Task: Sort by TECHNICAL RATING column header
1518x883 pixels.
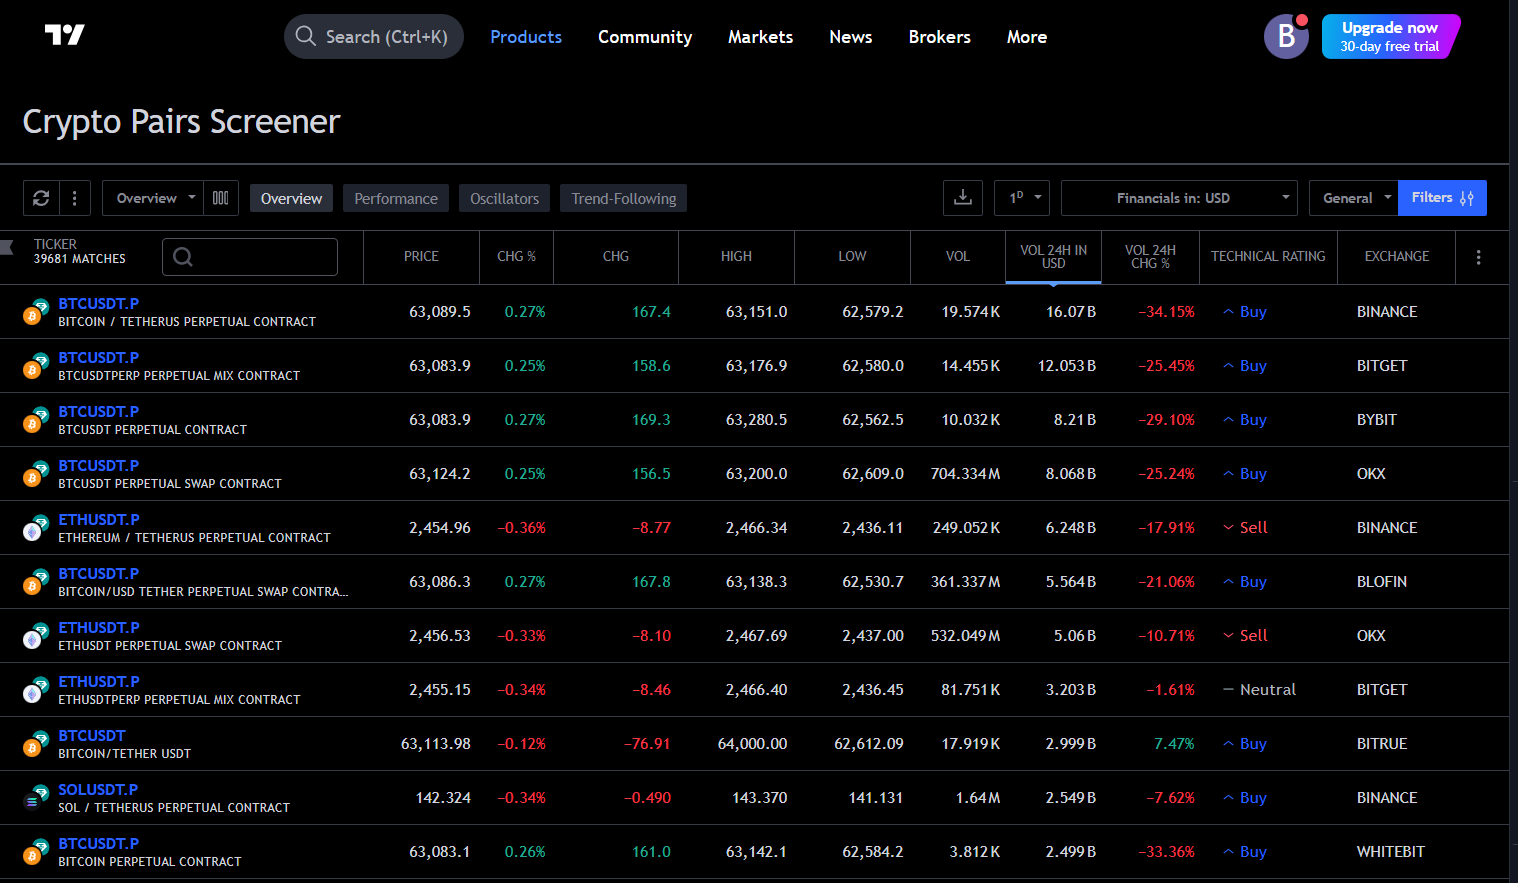Action: tap(1268, 257)
